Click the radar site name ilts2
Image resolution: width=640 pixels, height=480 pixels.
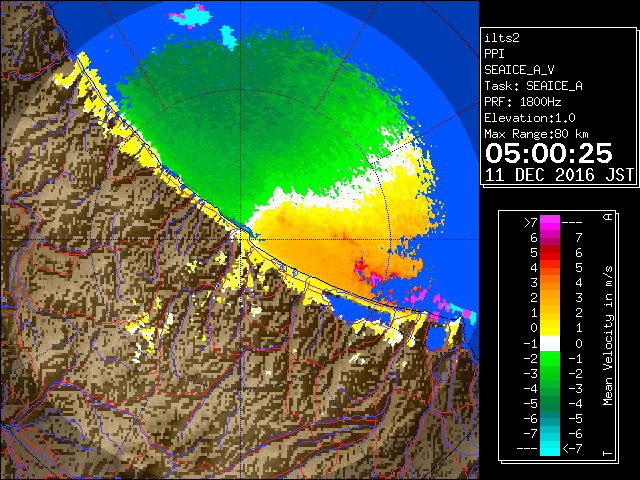point(502,38)
